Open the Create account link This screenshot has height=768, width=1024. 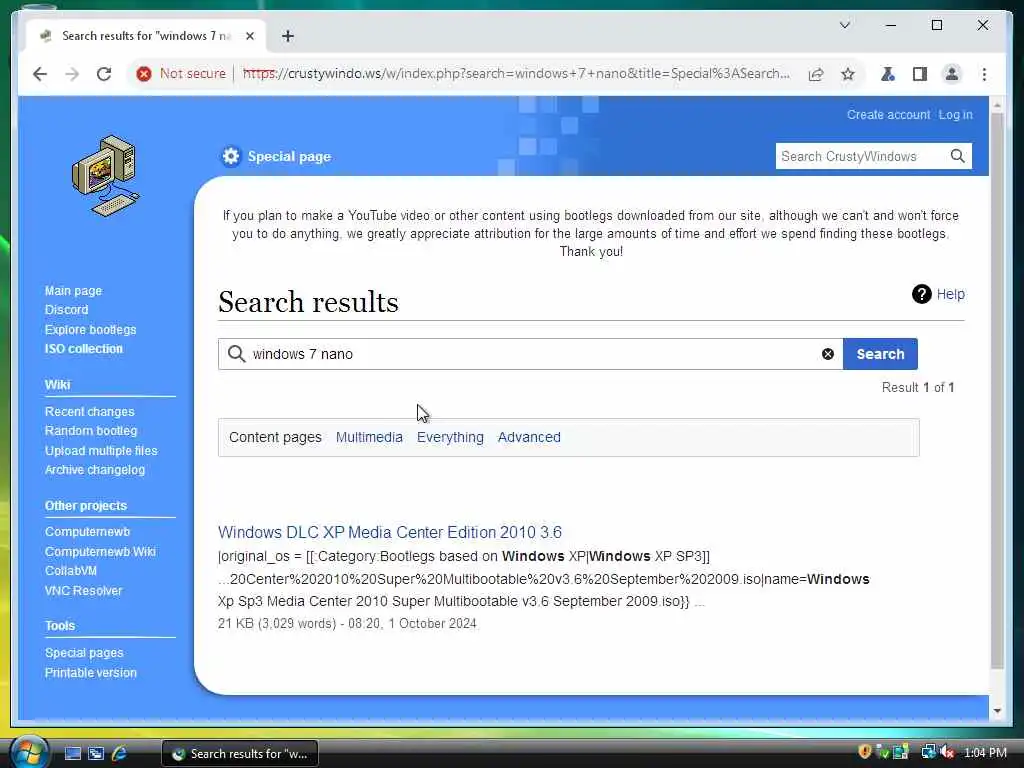(x=888, y=114)
